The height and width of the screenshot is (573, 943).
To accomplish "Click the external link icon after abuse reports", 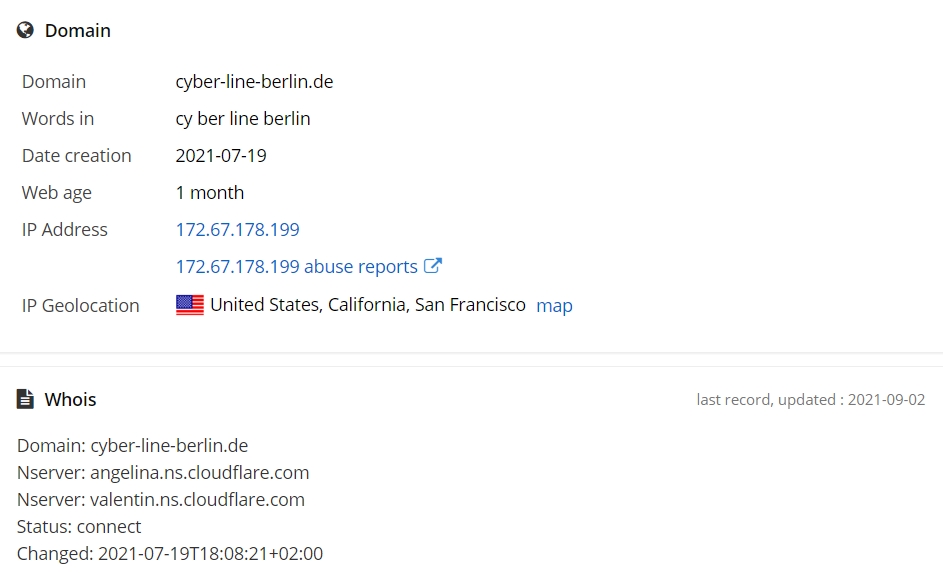I will tap(433, 266).
